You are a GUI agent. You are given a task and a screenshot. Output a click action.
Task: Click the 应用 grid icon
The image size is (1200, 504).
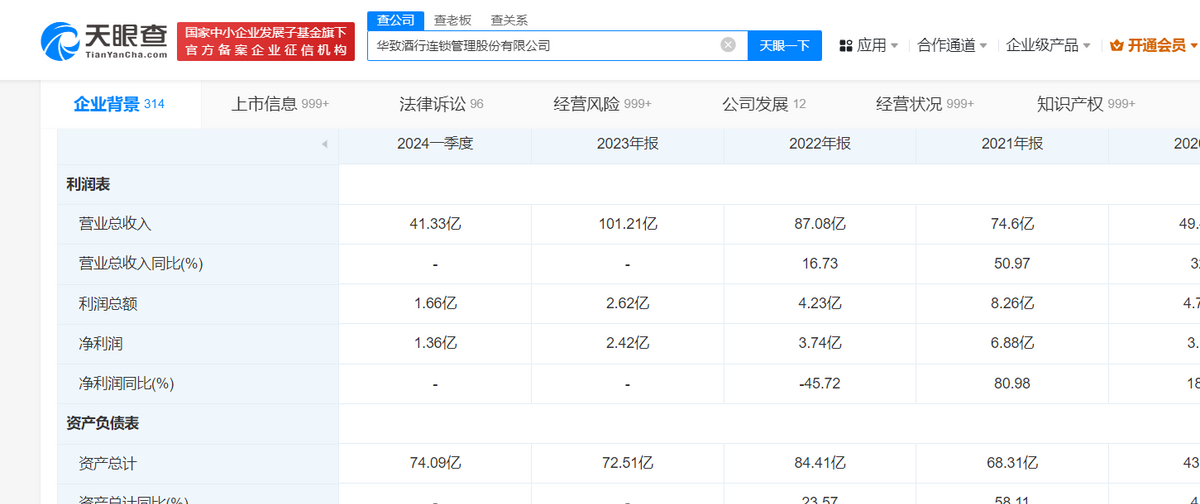(x=845, y=45)
